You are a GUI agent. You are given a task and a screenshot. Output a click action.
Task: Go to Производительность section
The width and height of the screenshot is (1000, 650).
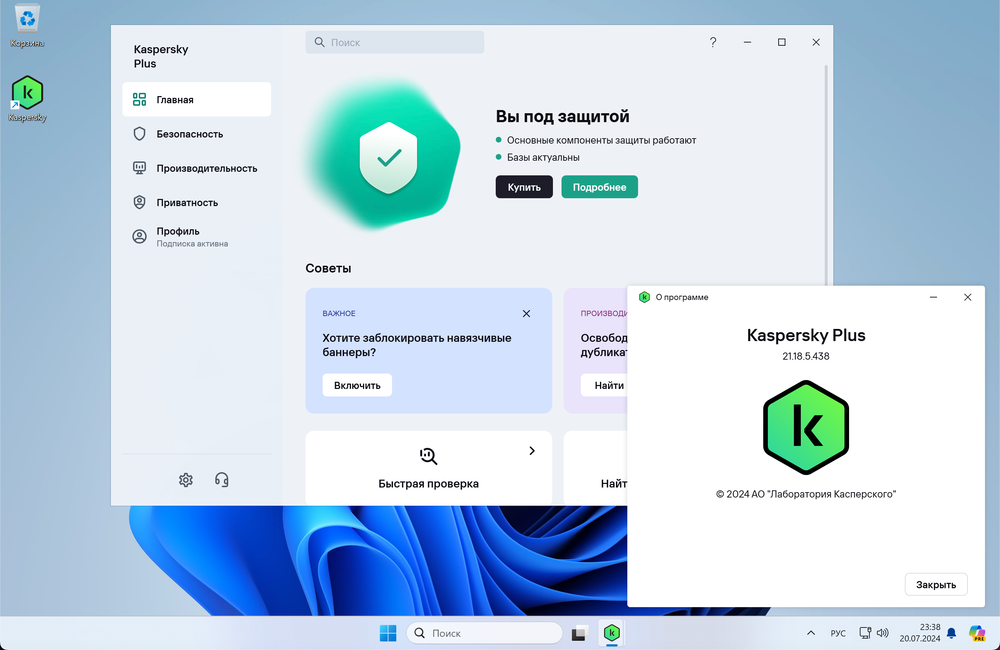pos(196,168)
